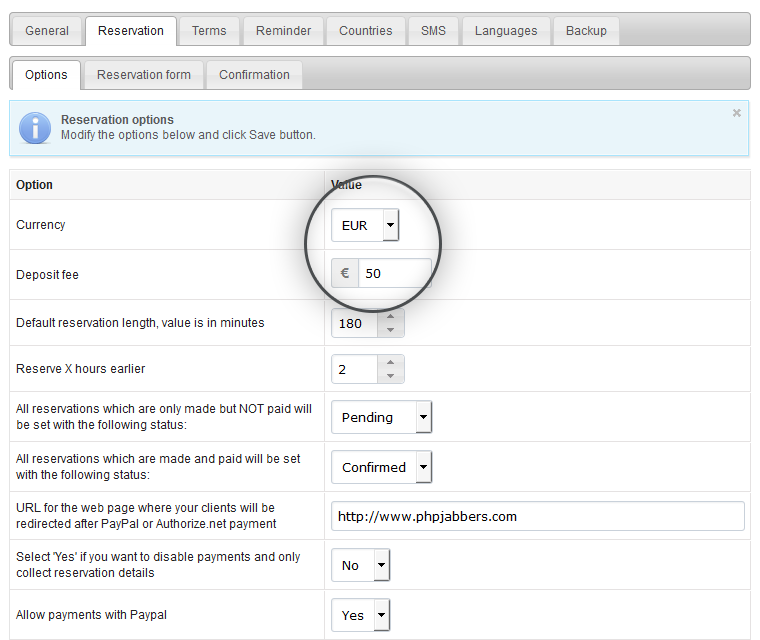Screen dimensions: 760x640
Task: Click the Currency option label
Action: tap(40, 225)
